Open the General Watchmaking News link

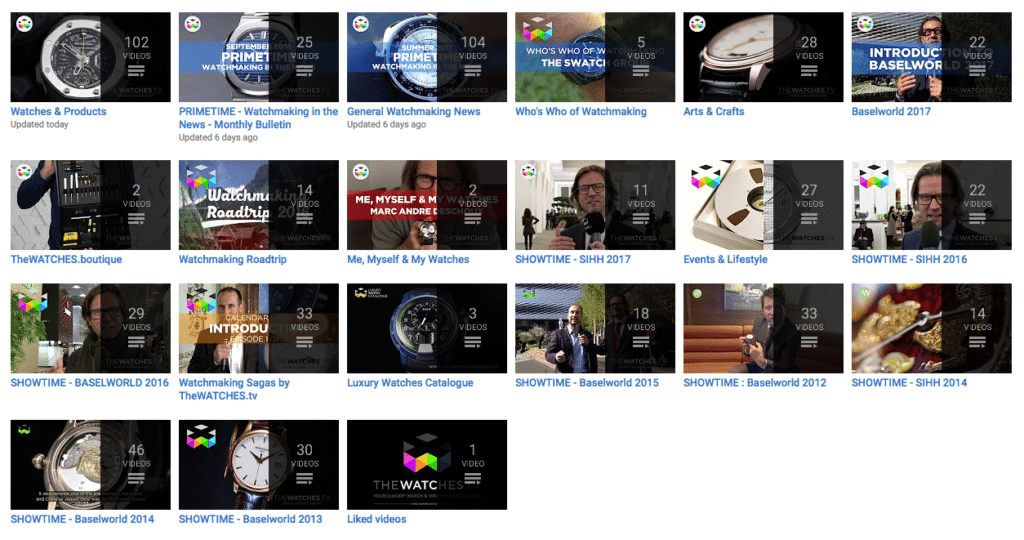pos(413,112)
